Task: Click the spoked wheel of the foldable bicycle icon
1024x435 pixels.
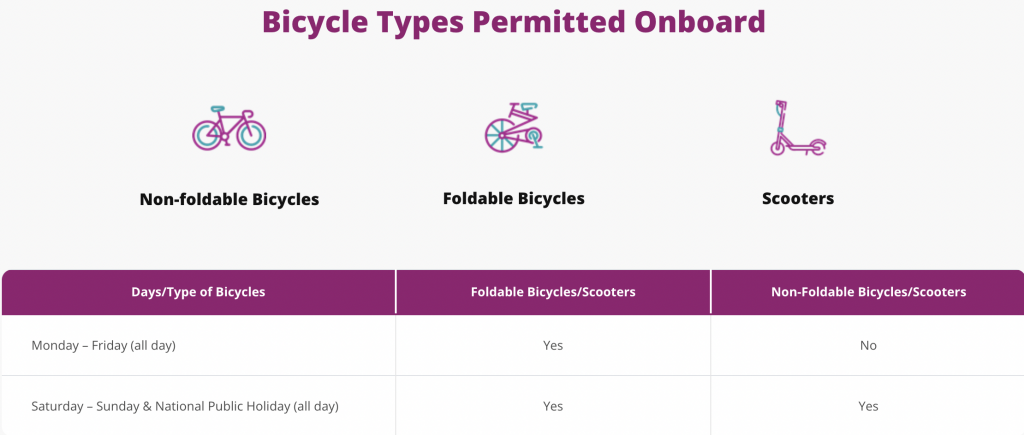Action: [x=500, y=136]
